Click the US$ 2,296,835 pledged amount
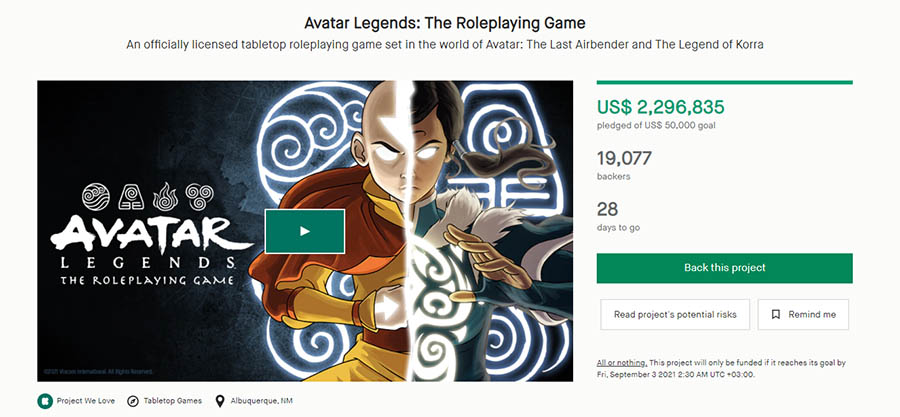 pyautogui.click(x=660, y=107)
